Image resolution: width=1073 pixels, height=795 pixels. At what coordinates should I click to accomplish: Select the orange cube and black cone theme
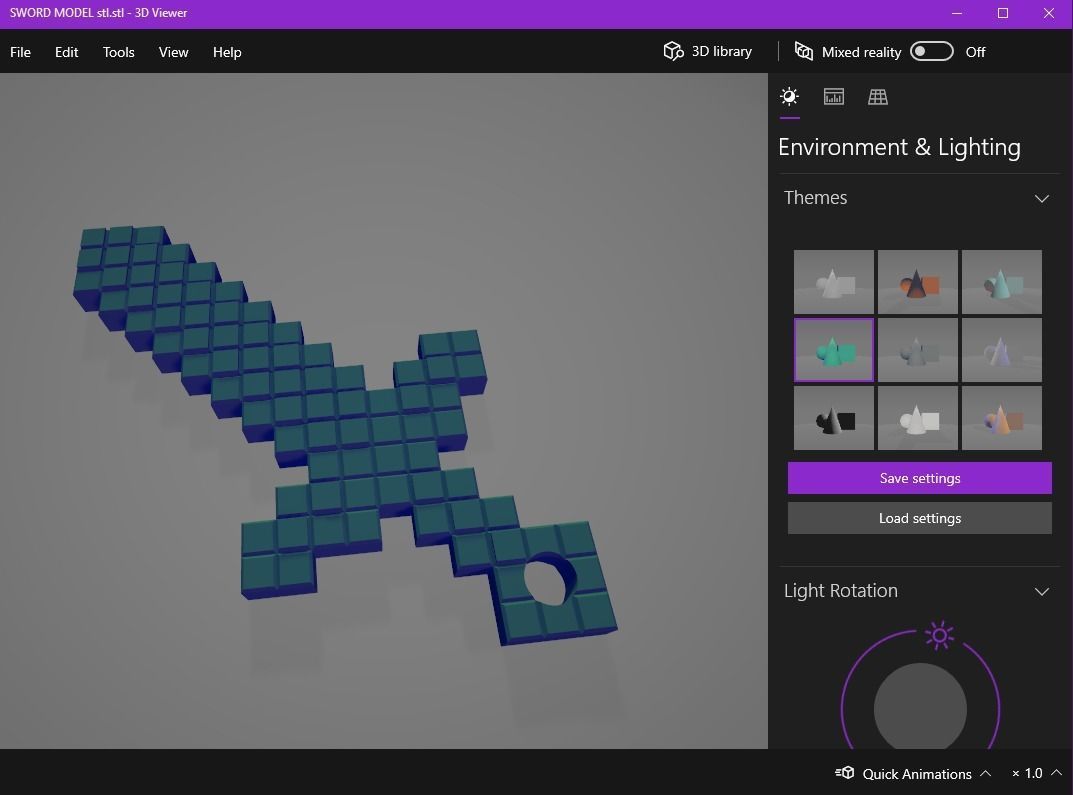918,282
